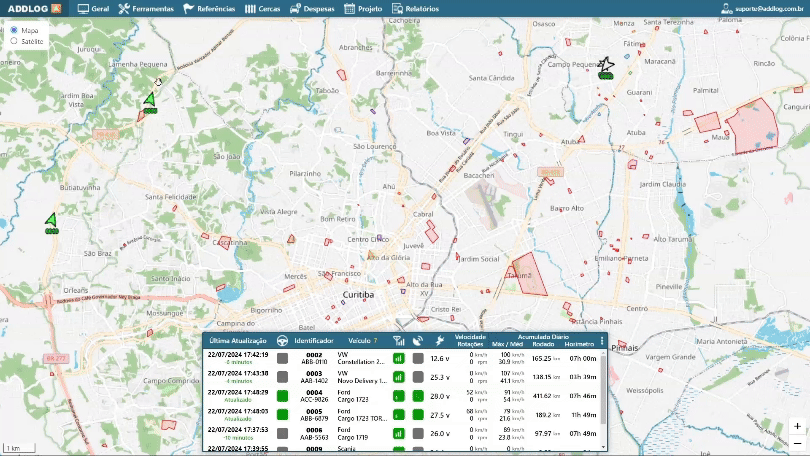Open the table column options kebab menu
Image resolution: width=810 pixels, height=456 pixels.
pos(601,341)
